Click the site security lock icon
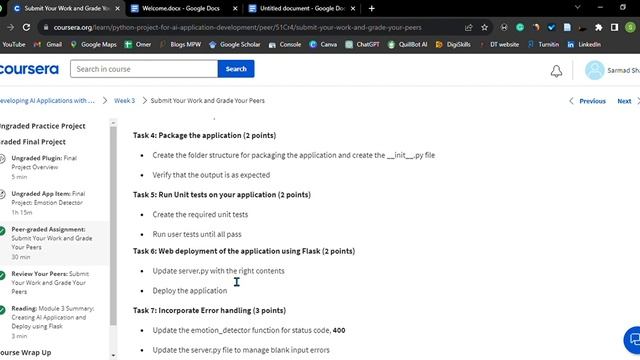The width and height of the screenshot is (640, 360). [x=46, y=27]
